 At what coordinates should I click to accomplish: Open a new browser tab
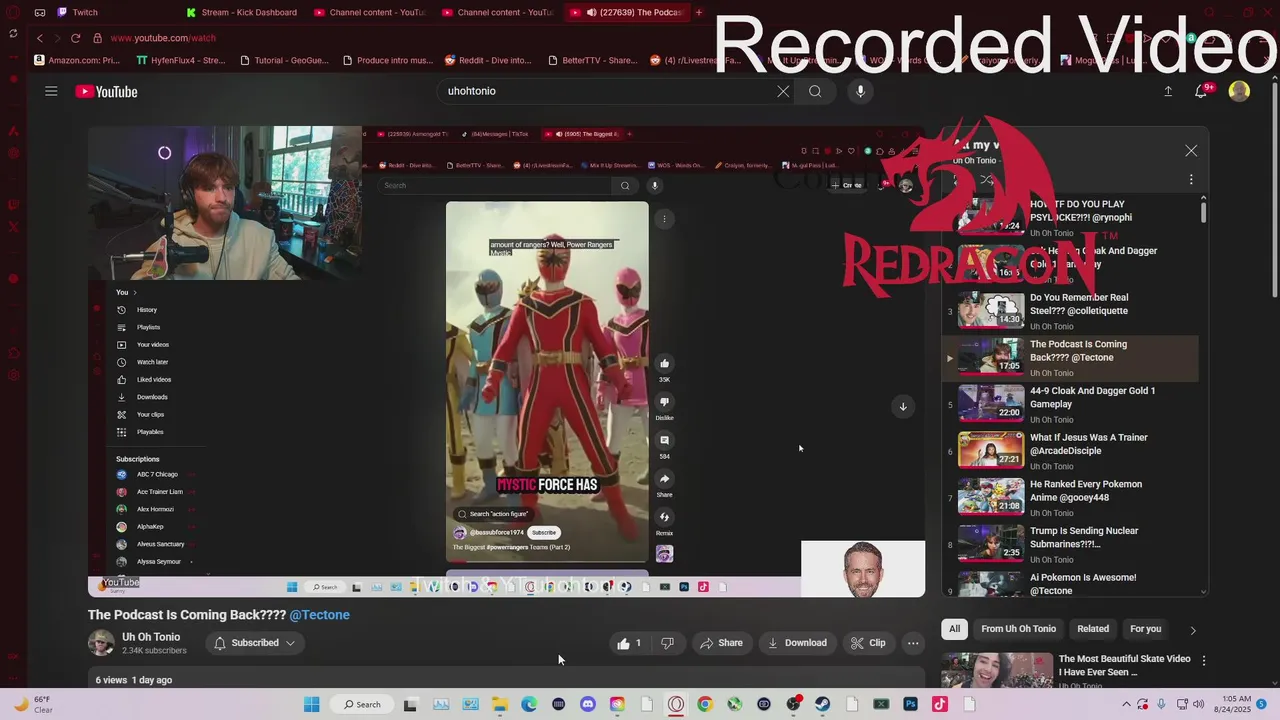(x=699, y=12)
